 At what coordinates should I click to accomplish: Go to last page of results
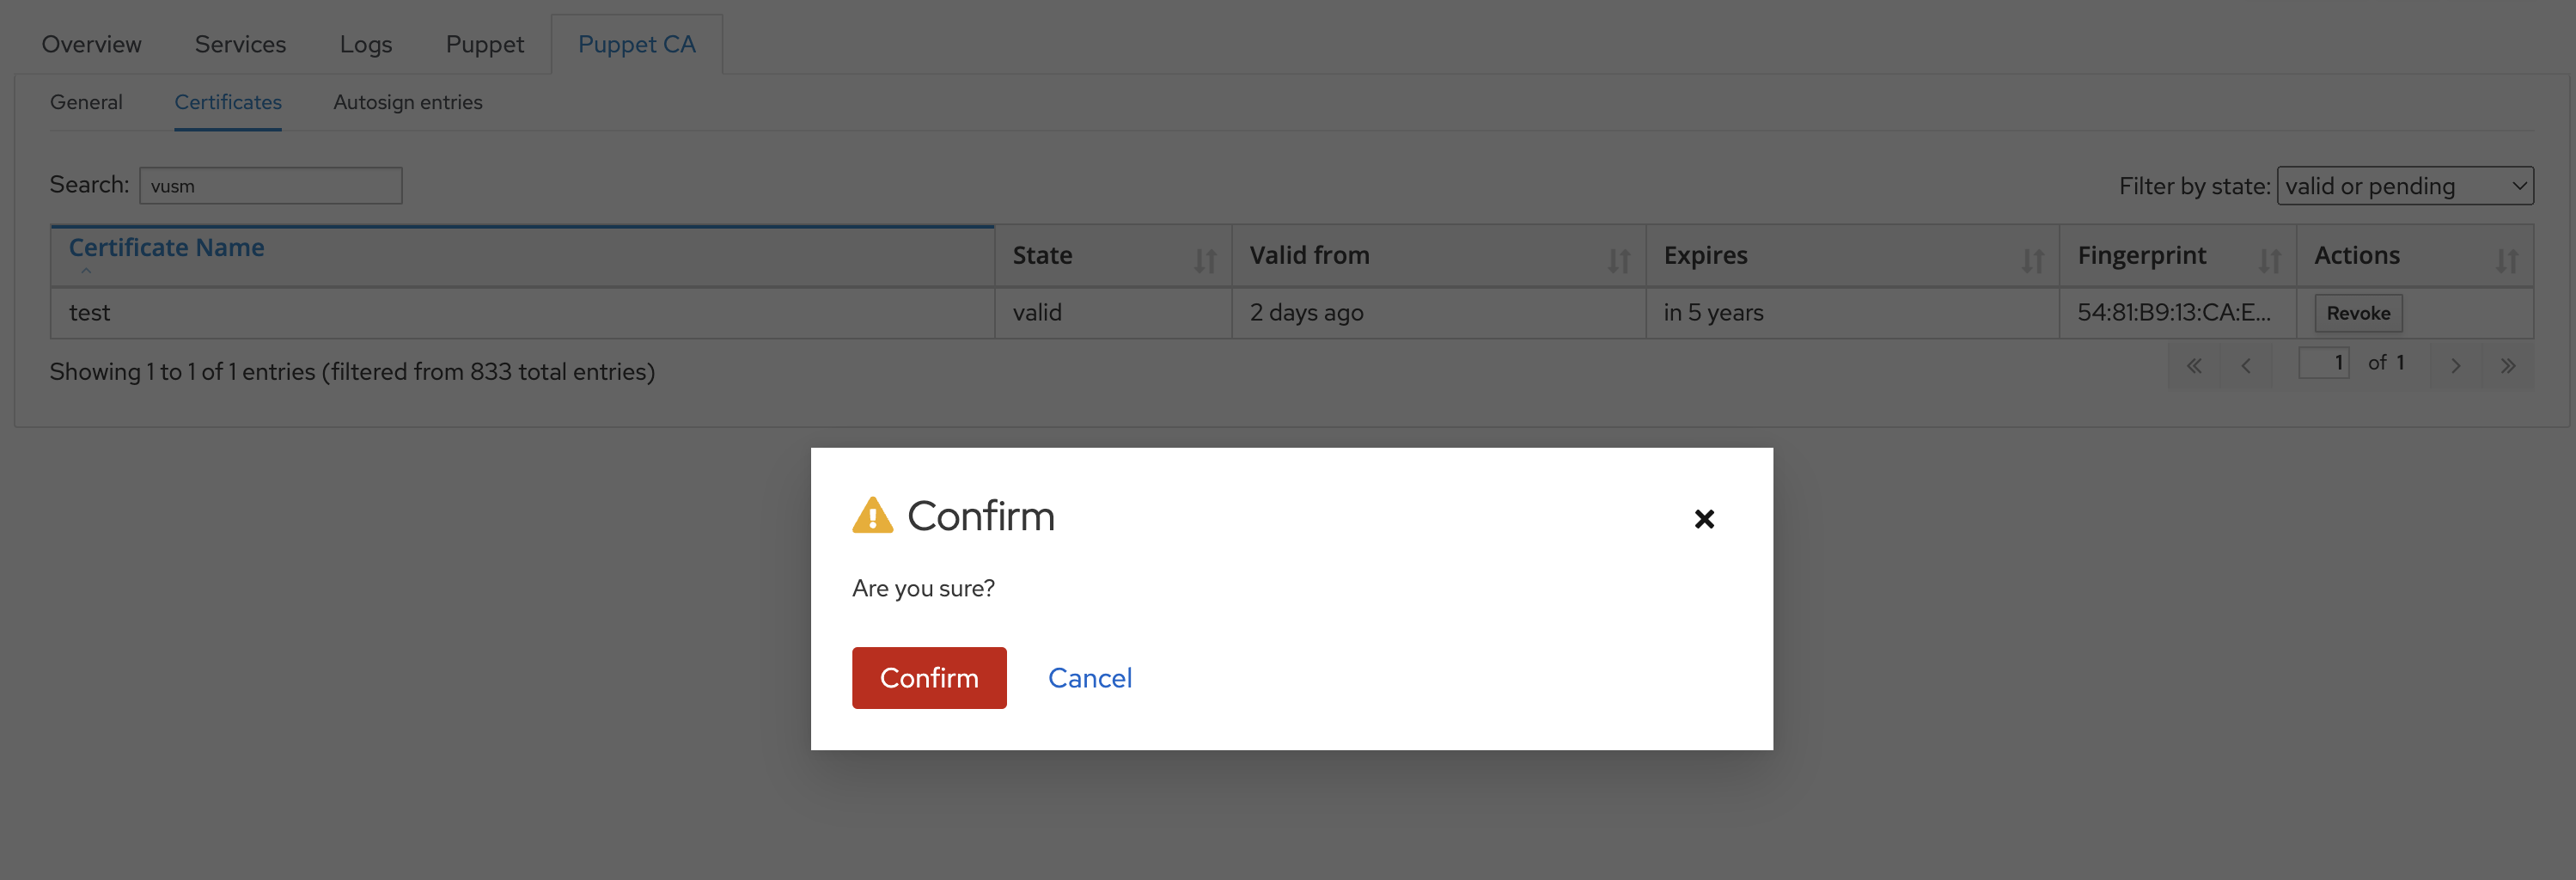pos(2507,365)
